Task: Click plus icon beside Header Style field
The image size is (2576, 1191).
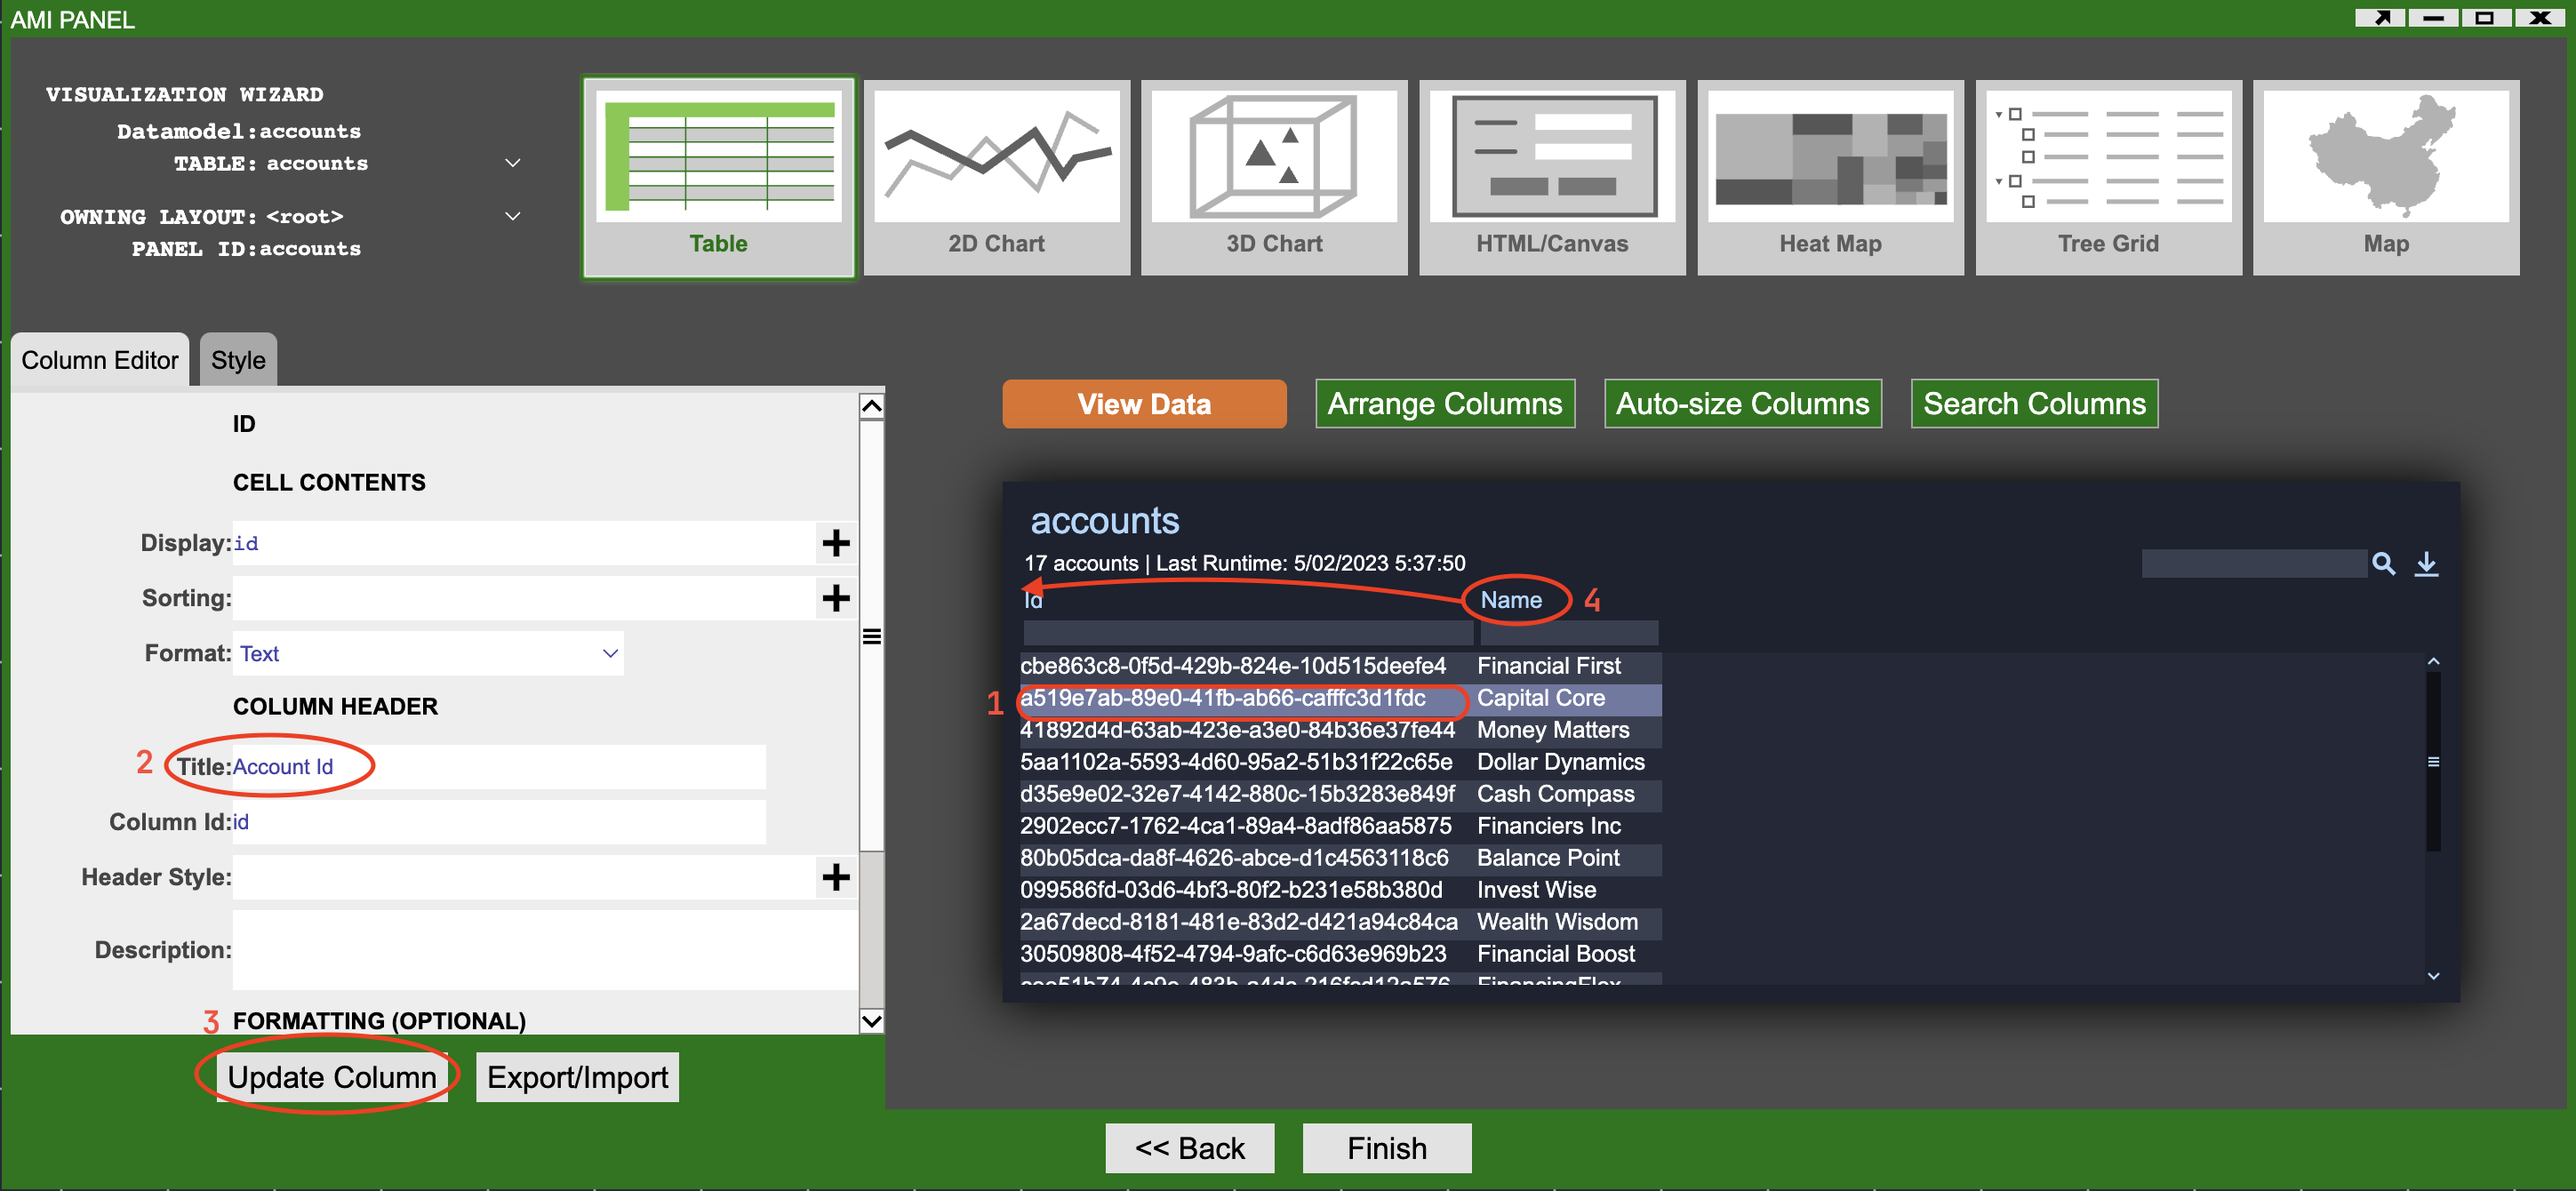Action: [835, 877]
